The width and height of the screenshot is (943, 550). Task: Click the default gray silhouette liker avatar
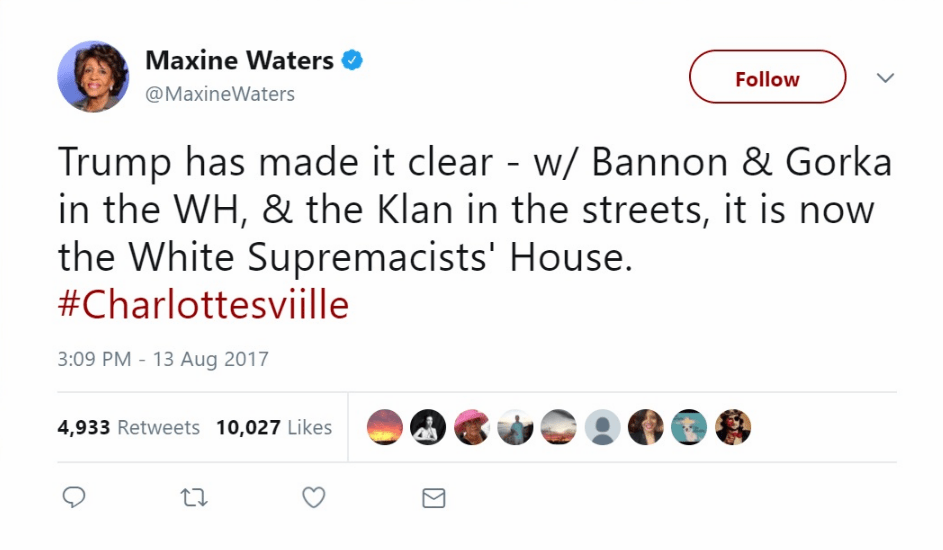tap(602, 427)
